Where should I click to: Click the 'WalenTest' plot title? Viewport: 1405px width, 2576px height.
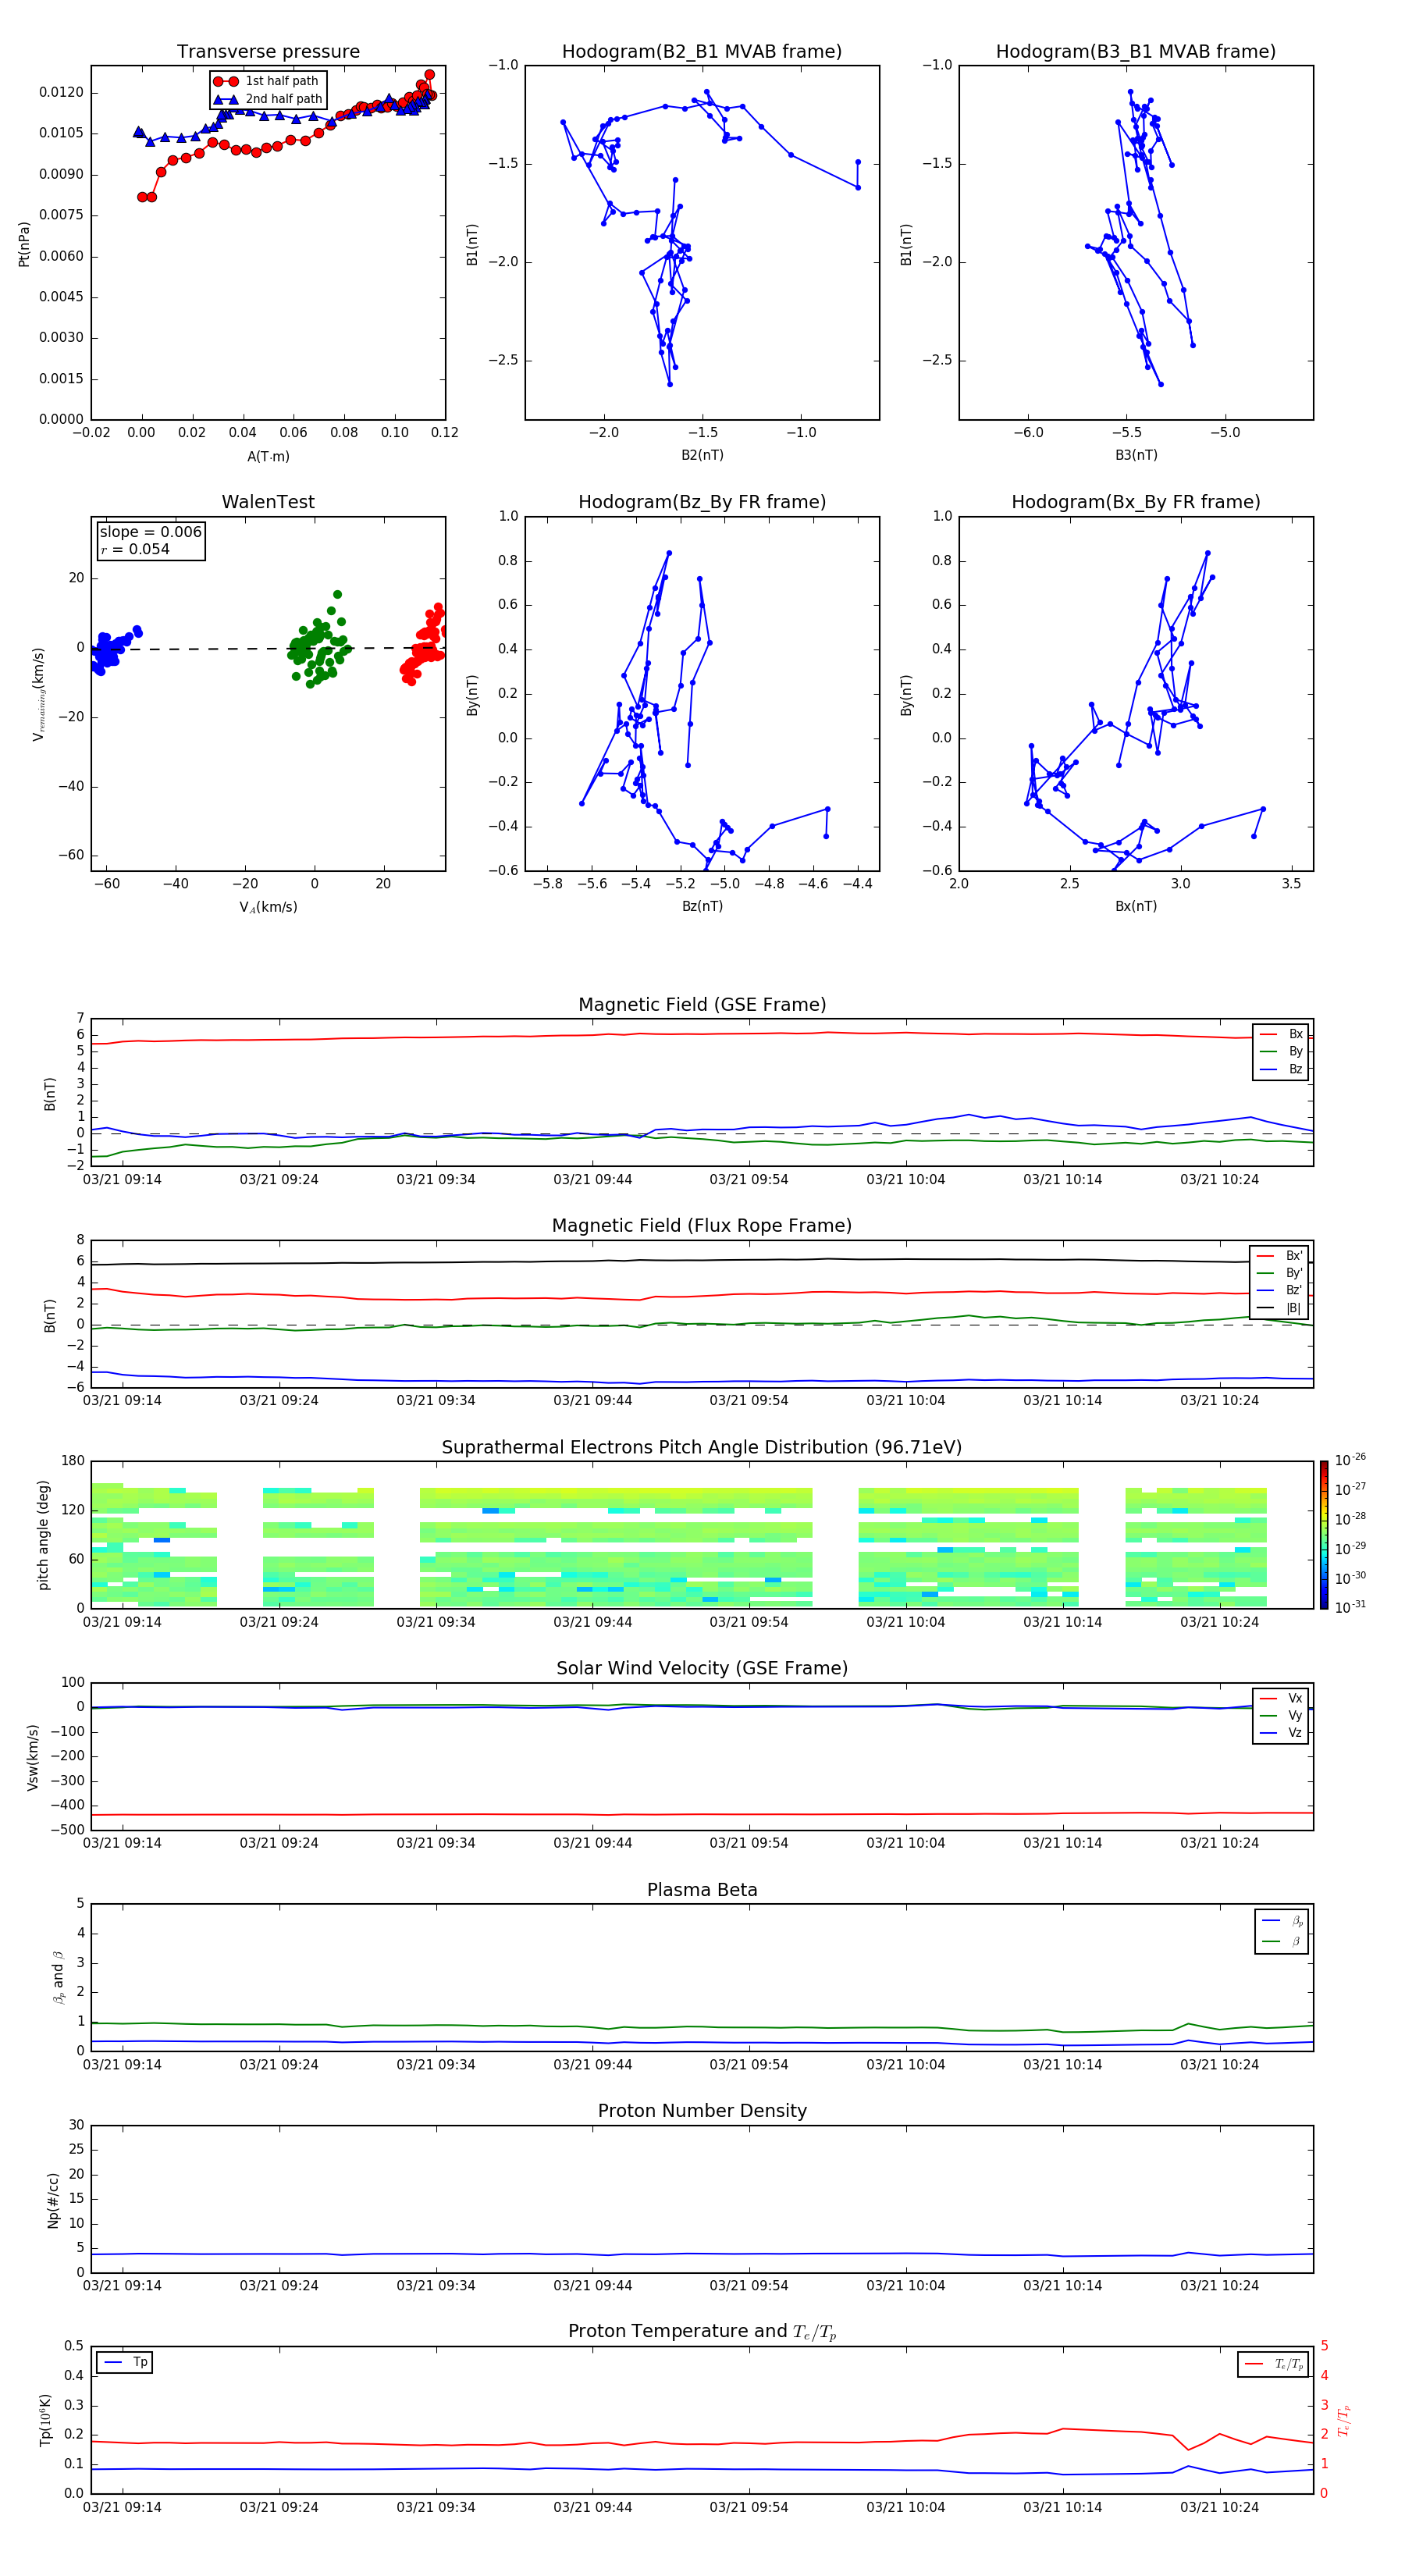click(268, 502)
